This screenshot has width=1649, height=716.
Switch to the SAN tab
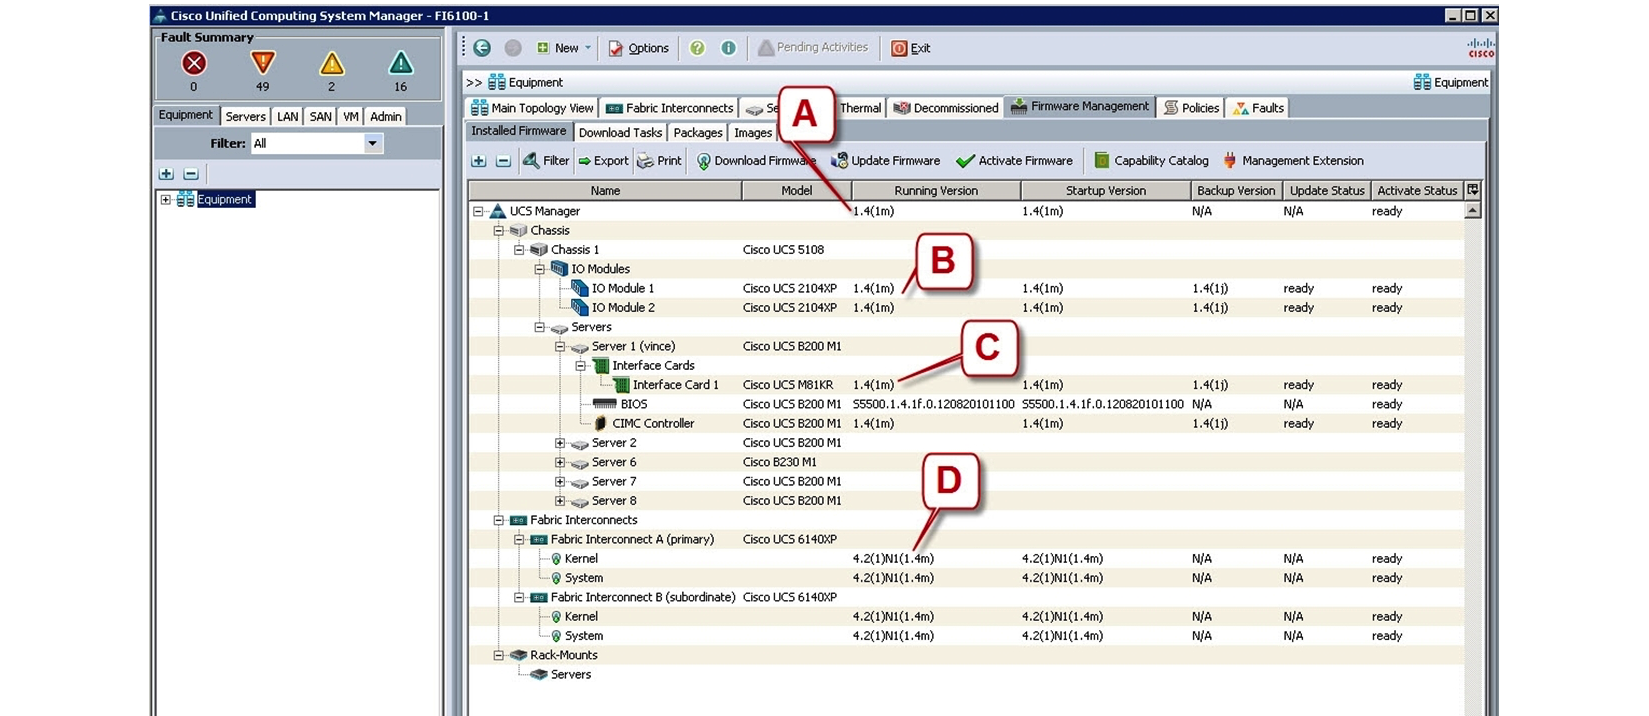click(320, 116)
